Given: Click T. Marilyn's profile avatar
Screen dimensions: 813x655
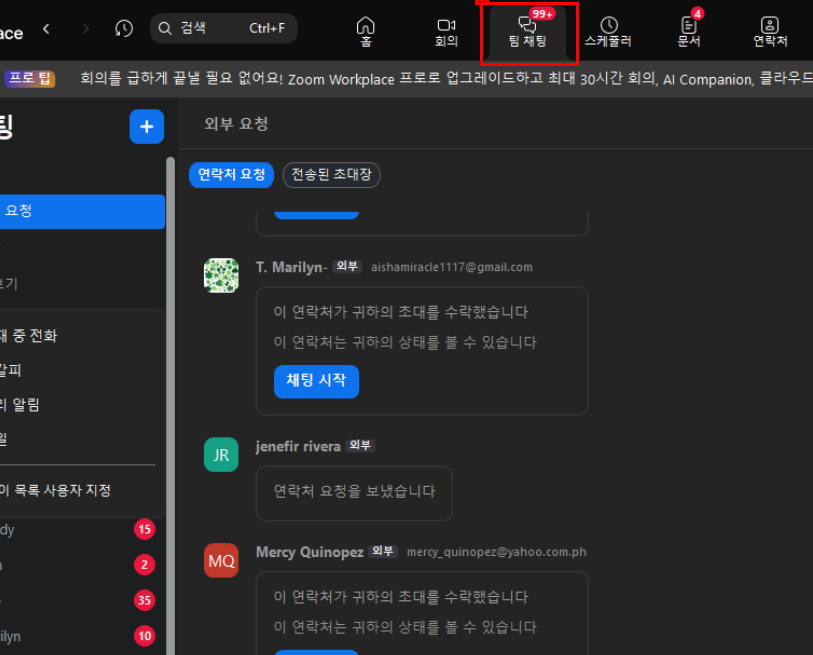Looking at the screenshot, I should tap(221, 275).
